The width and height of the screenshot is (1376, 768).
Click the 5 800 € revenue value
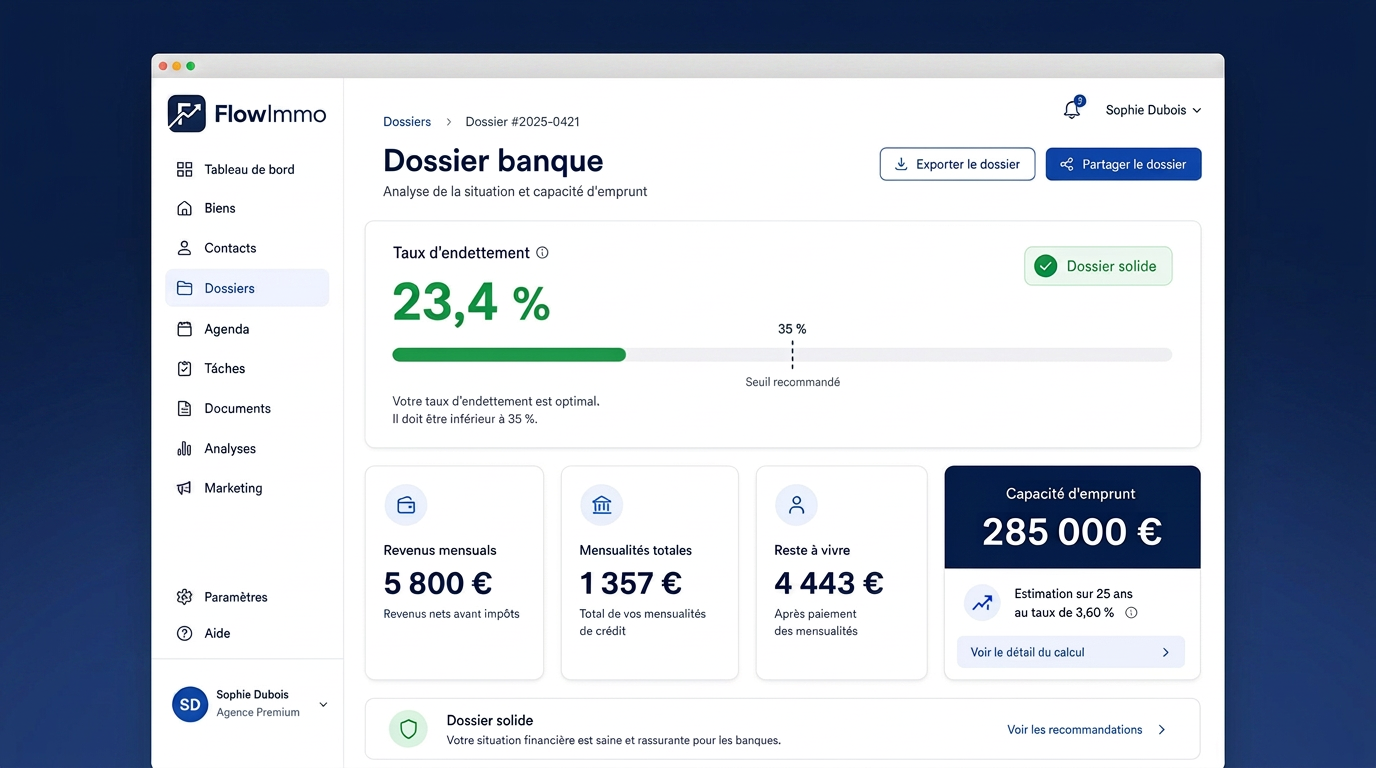438,583
